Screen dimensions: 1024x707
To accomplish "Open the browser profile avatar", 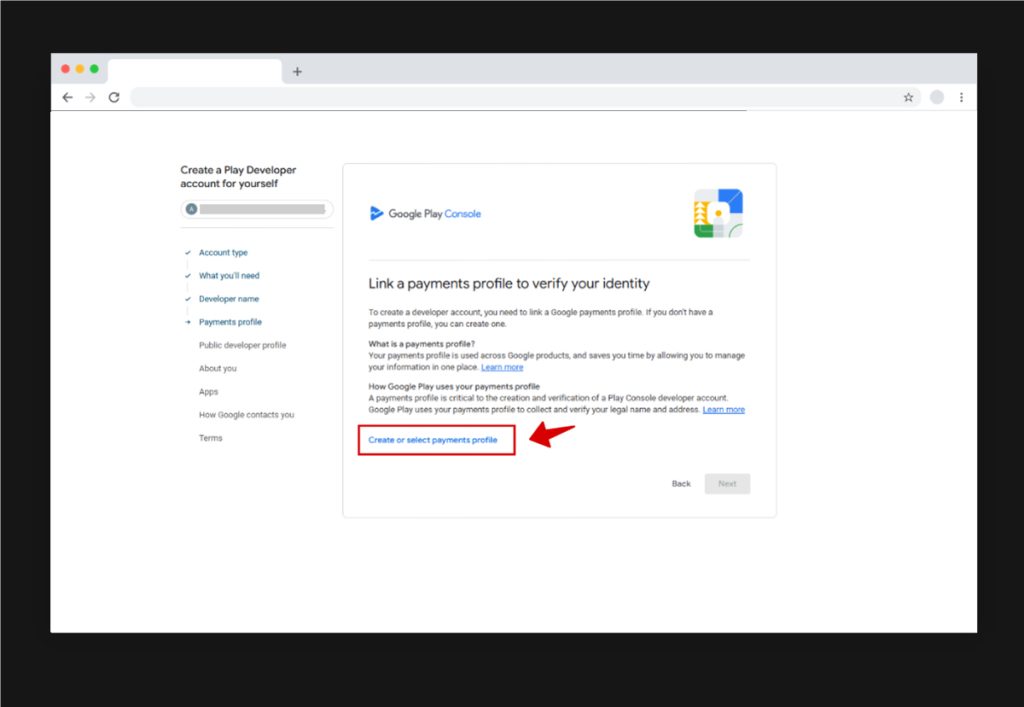I will (x=936, y=97).
